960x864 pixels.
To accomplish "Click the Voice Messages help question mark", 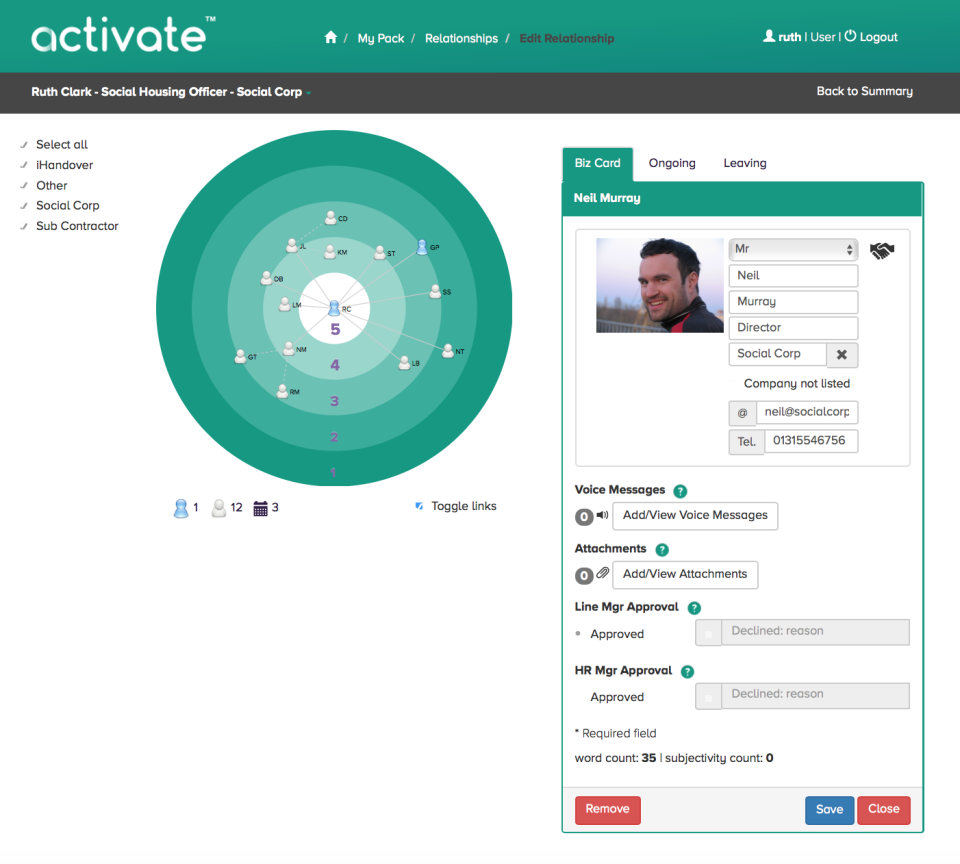I will pos(680,491).
